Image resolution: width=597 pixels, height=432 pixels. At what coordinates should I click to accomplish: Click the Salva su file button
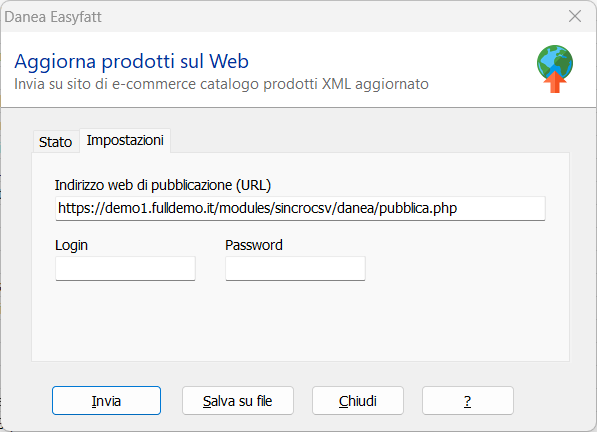(x=238, y=401)
